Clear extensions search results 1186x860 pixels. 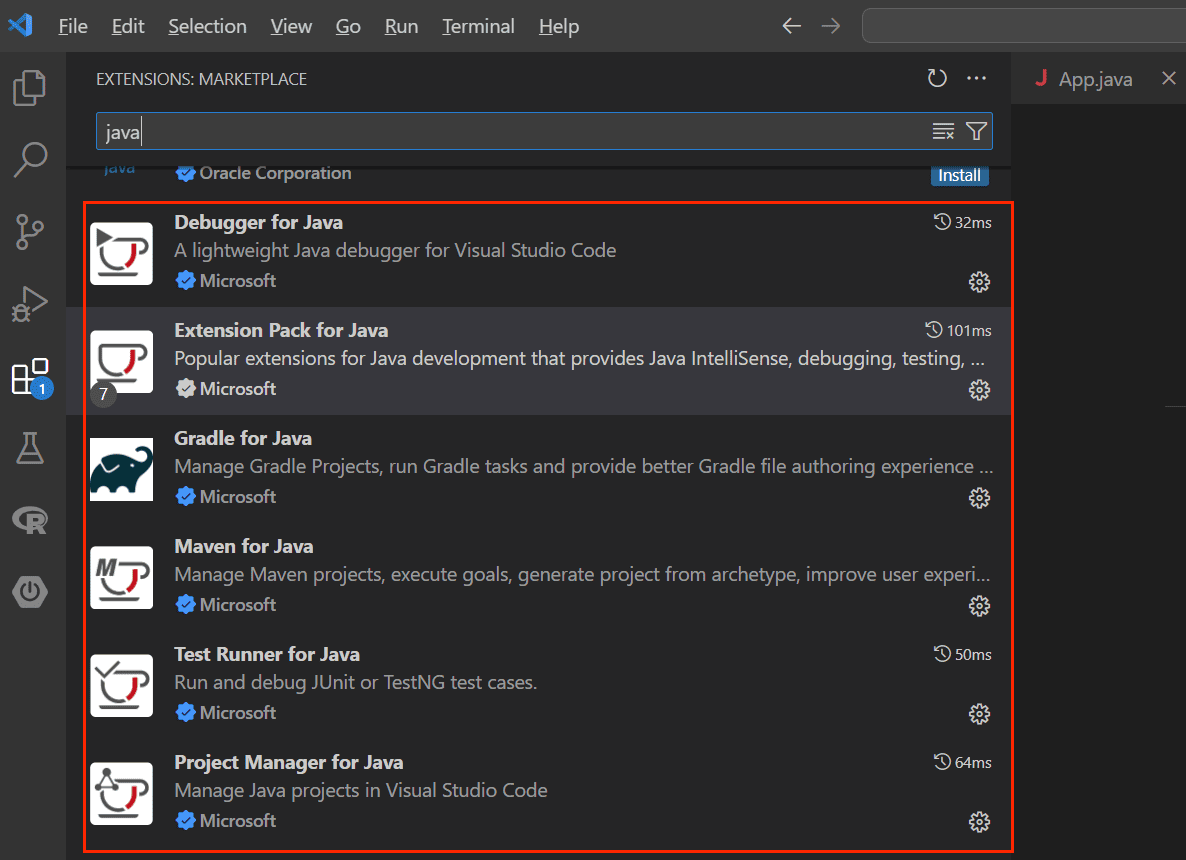click(x=943, y=132)
